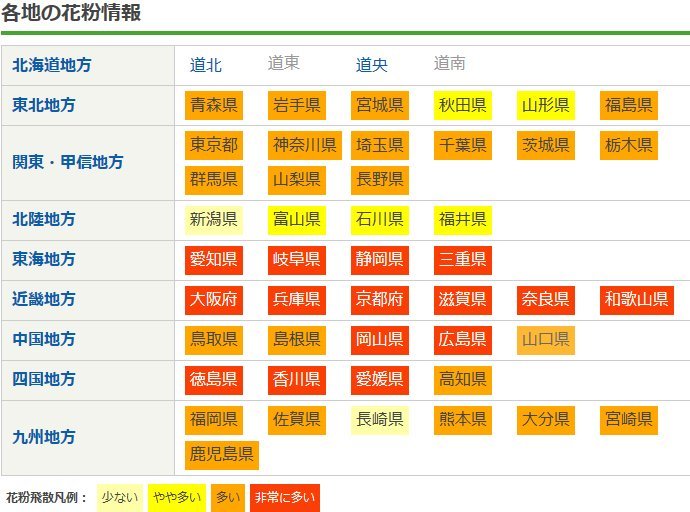Open the 鹿児島県 pollen page
The height and width of the screenshot is (512, 690).
(221, 455)
